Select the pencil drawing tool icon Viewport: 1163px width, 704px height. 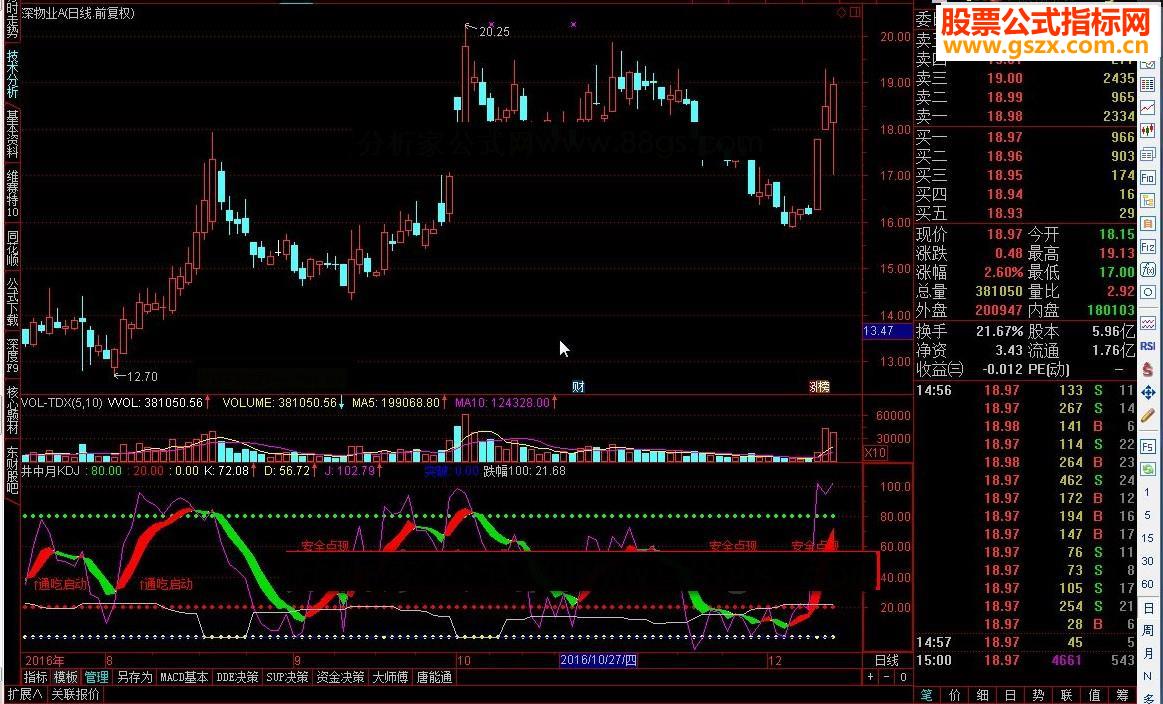[1147, 415]
